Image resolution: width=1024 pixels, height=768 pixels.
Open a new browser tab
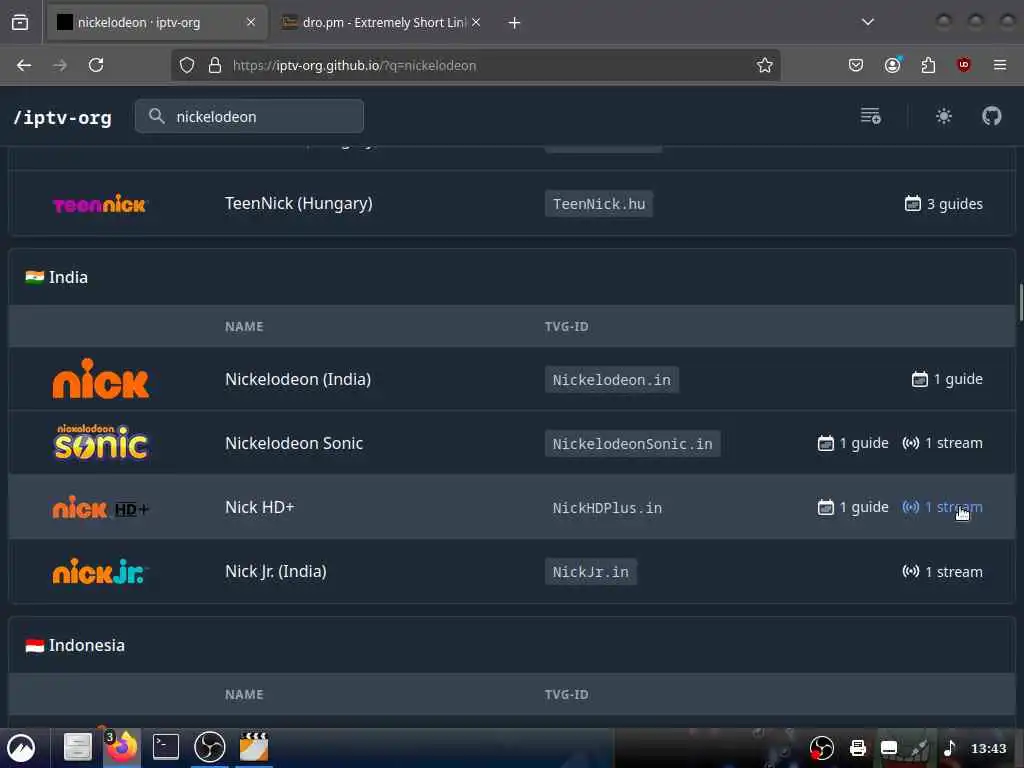[514, 23]
